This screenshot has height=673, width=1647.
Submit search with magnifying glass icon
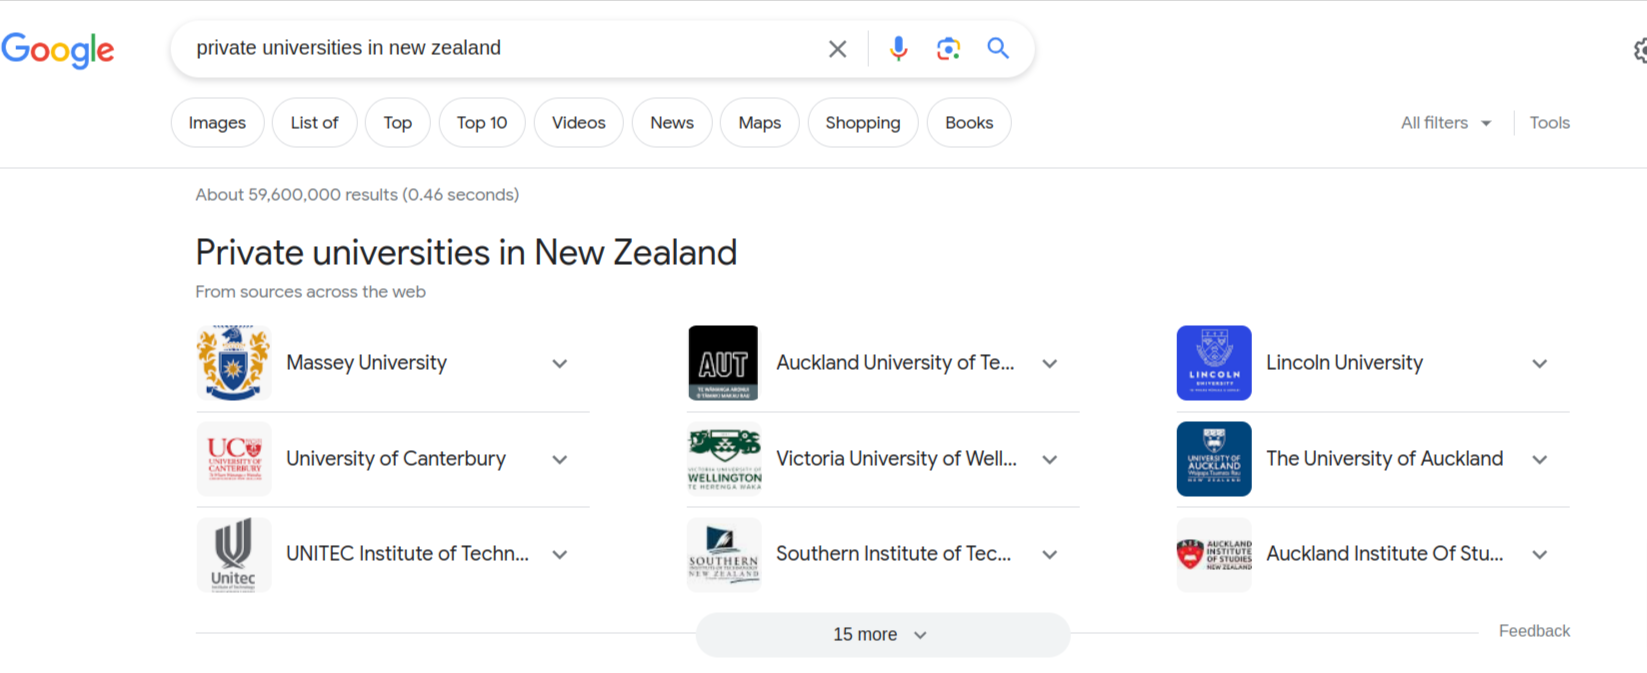(998, 48)
